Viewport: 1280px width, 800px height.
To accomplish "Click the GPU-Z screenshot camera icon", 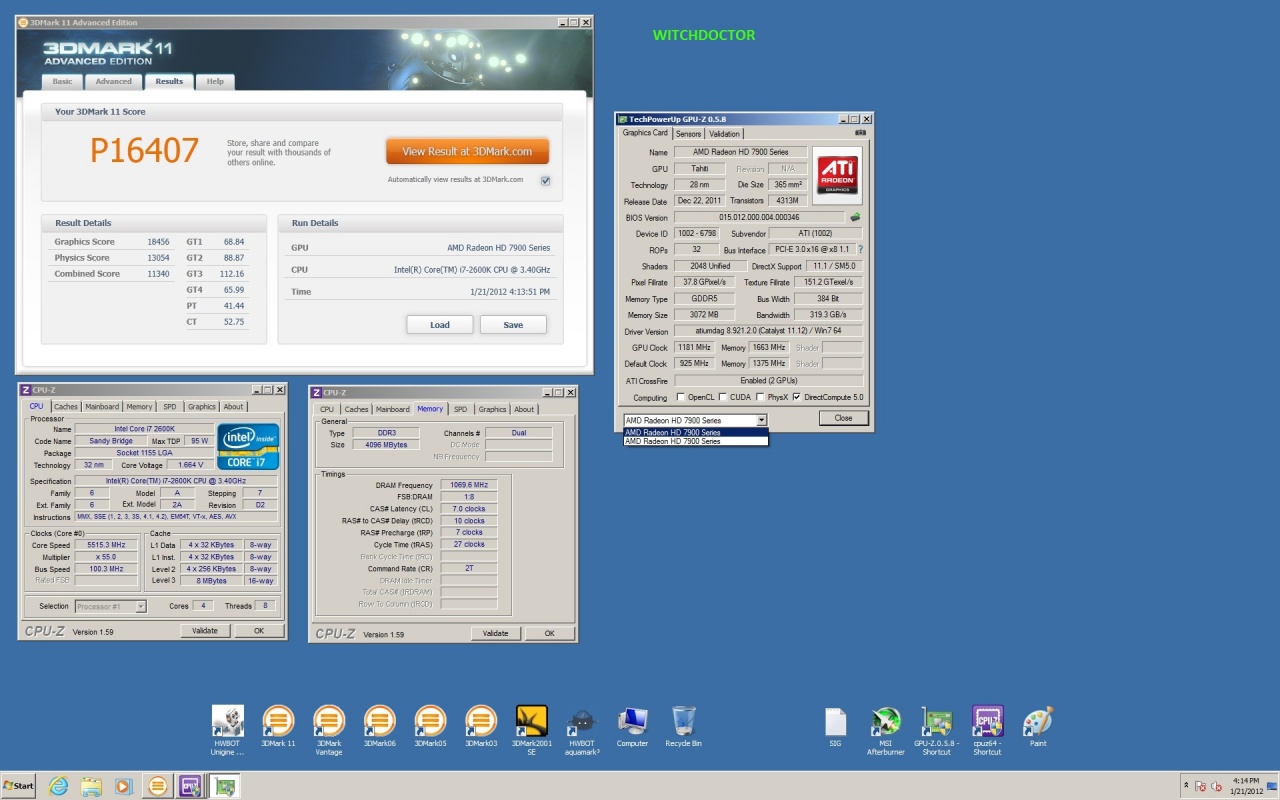I will [x=860, y=133].
